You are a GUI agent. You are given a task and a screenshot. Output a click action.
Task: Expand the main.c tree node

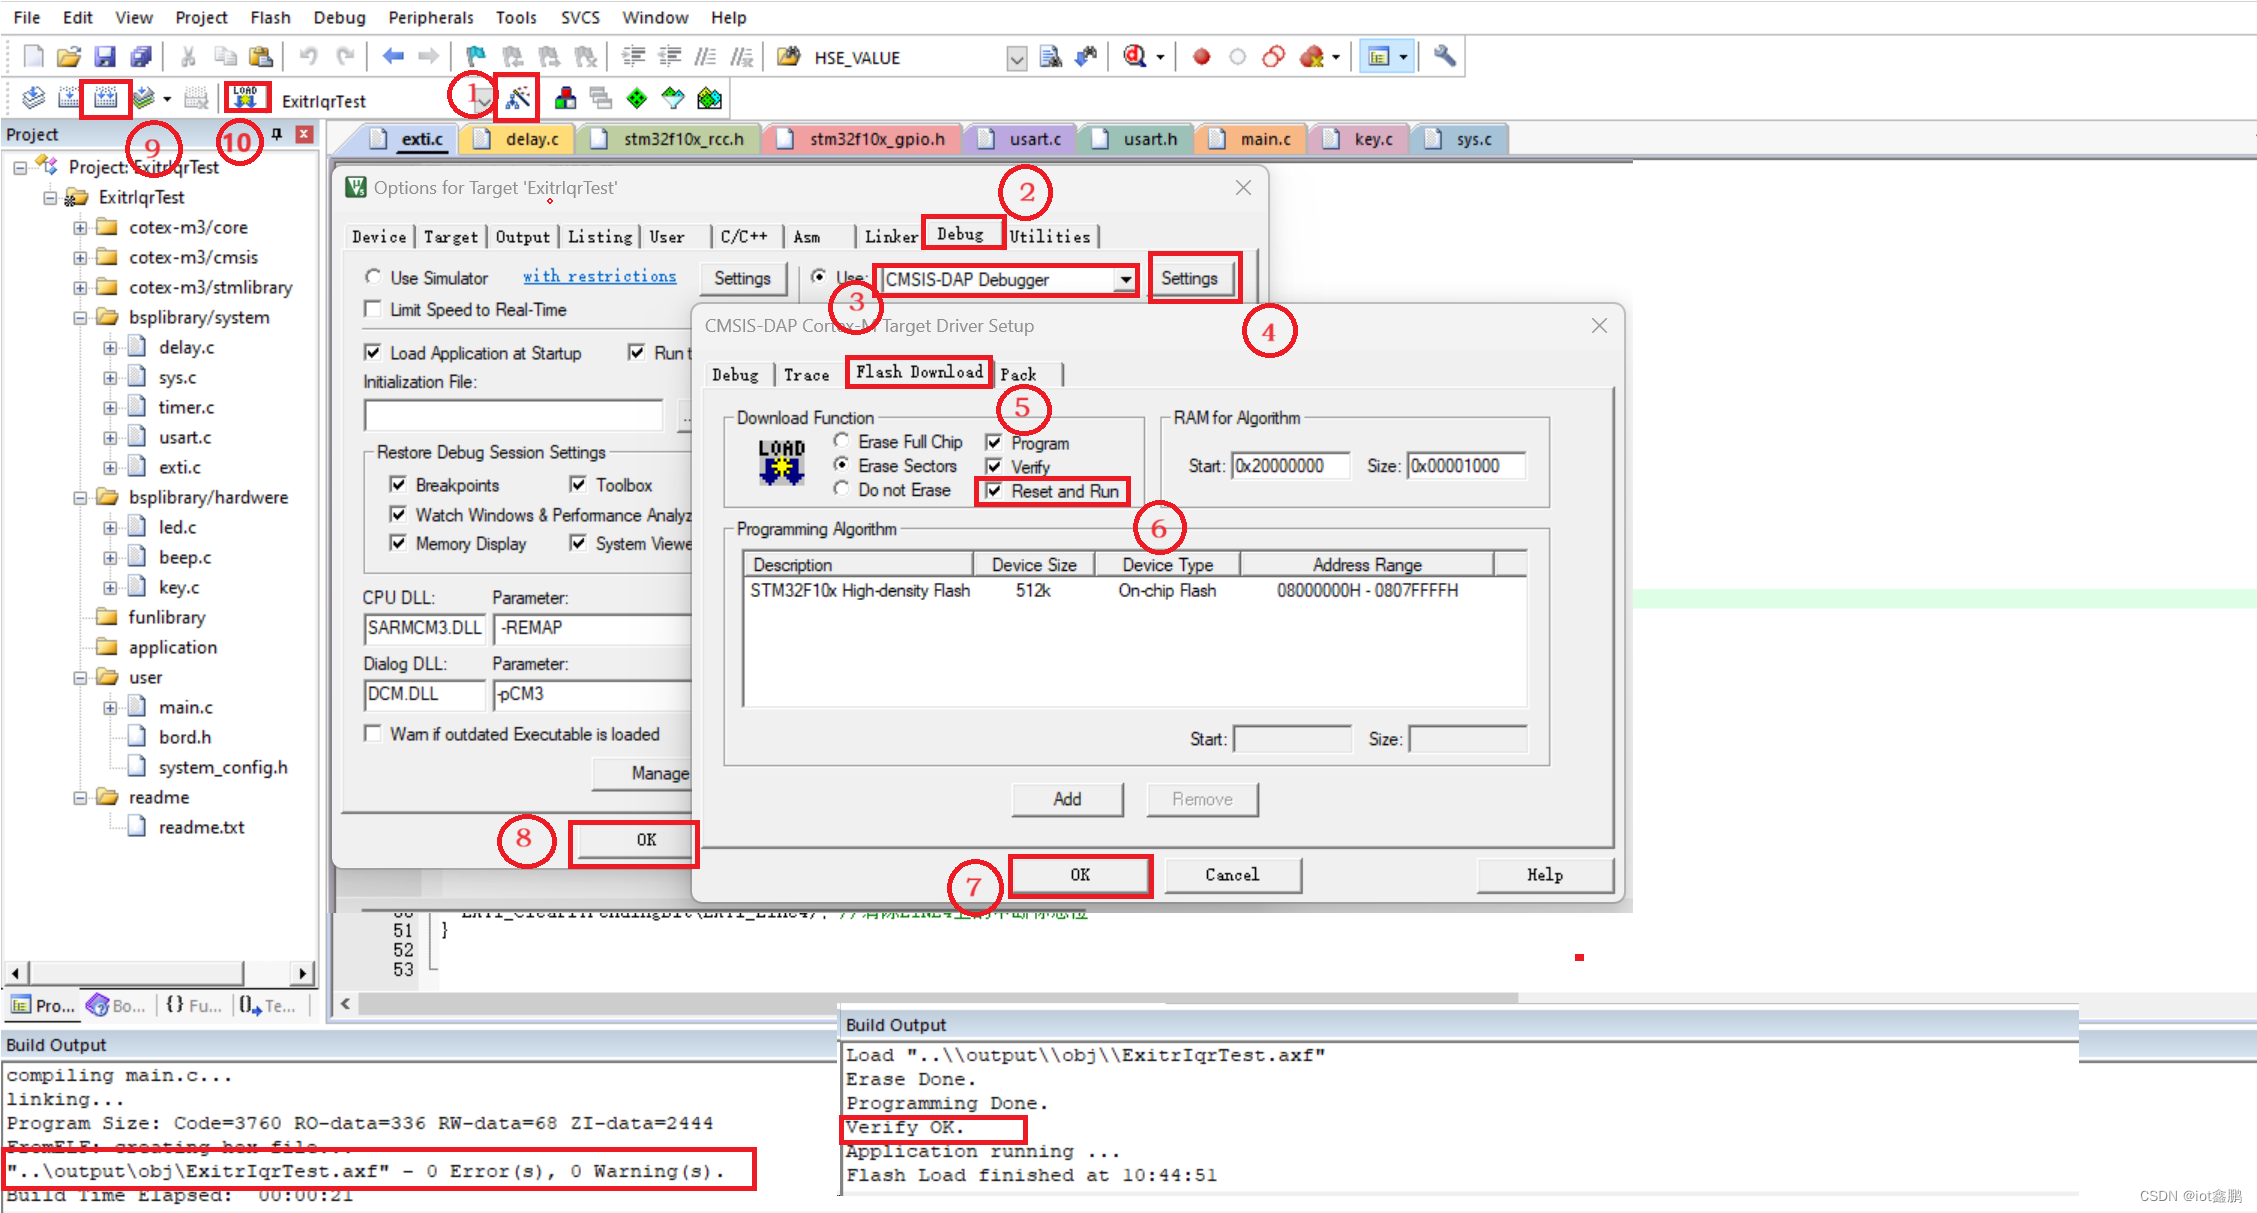[110, 708]
